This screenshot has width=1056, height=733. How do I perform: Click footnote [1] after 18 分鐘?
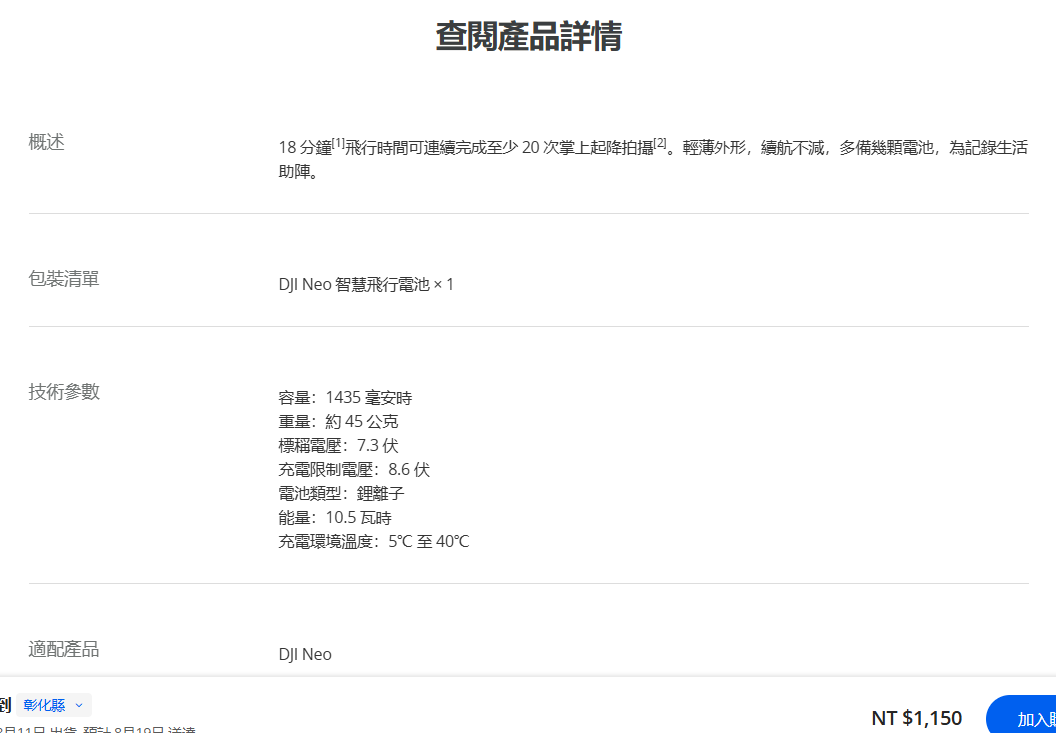coord(339,143)
